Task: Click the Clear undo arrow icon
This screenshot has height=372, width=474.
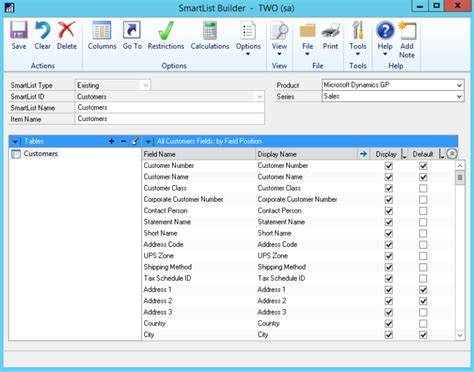Action: point(43,30)
